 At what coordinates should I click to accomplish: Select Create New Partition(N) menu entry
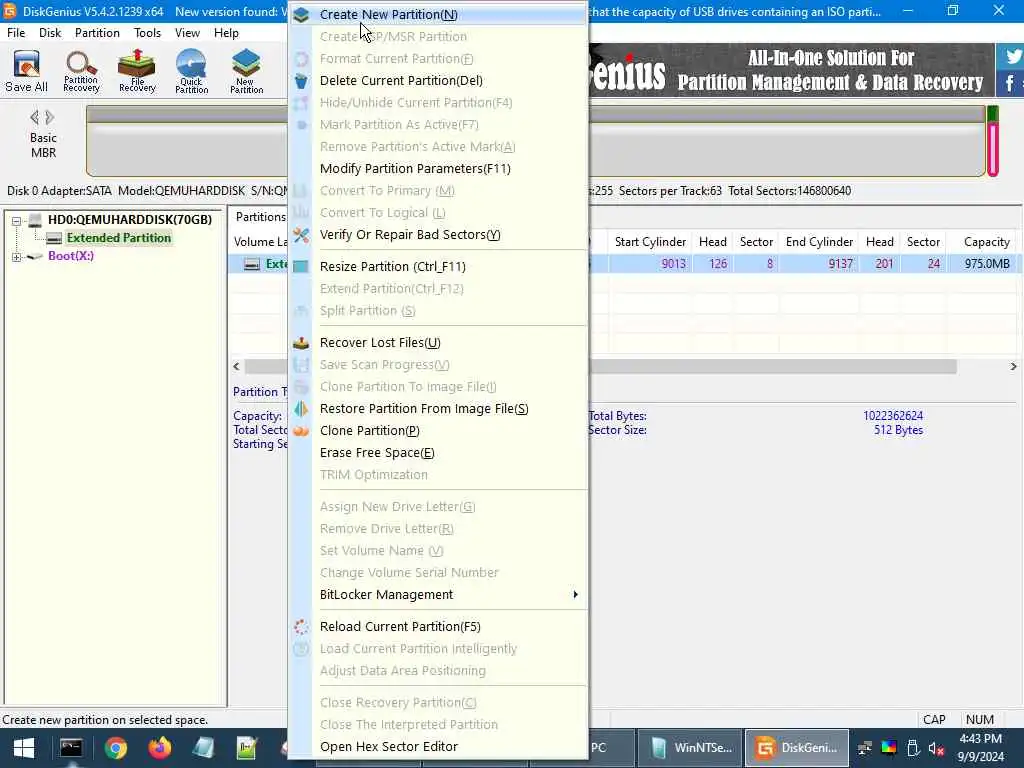438,14
